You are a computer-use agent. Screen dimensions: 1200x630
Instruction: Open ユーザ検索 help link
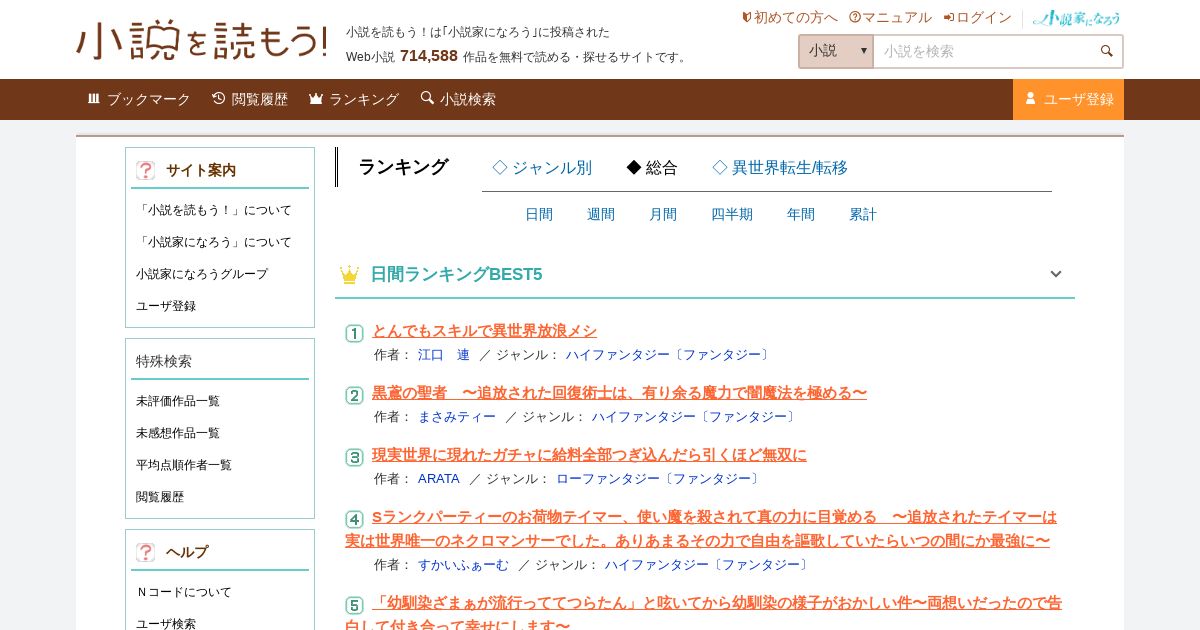tap(166, 624)
